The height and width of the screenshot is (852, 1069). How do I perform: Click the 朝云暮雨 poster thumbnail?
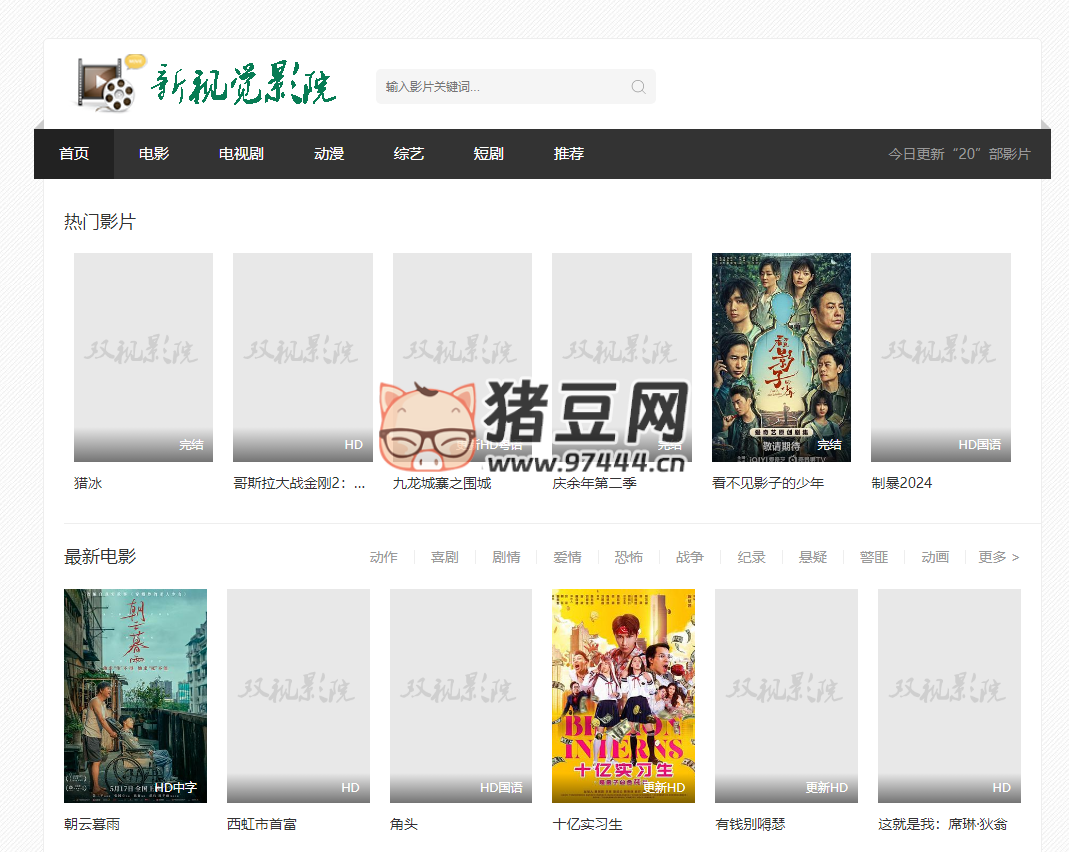click(135, 695)
